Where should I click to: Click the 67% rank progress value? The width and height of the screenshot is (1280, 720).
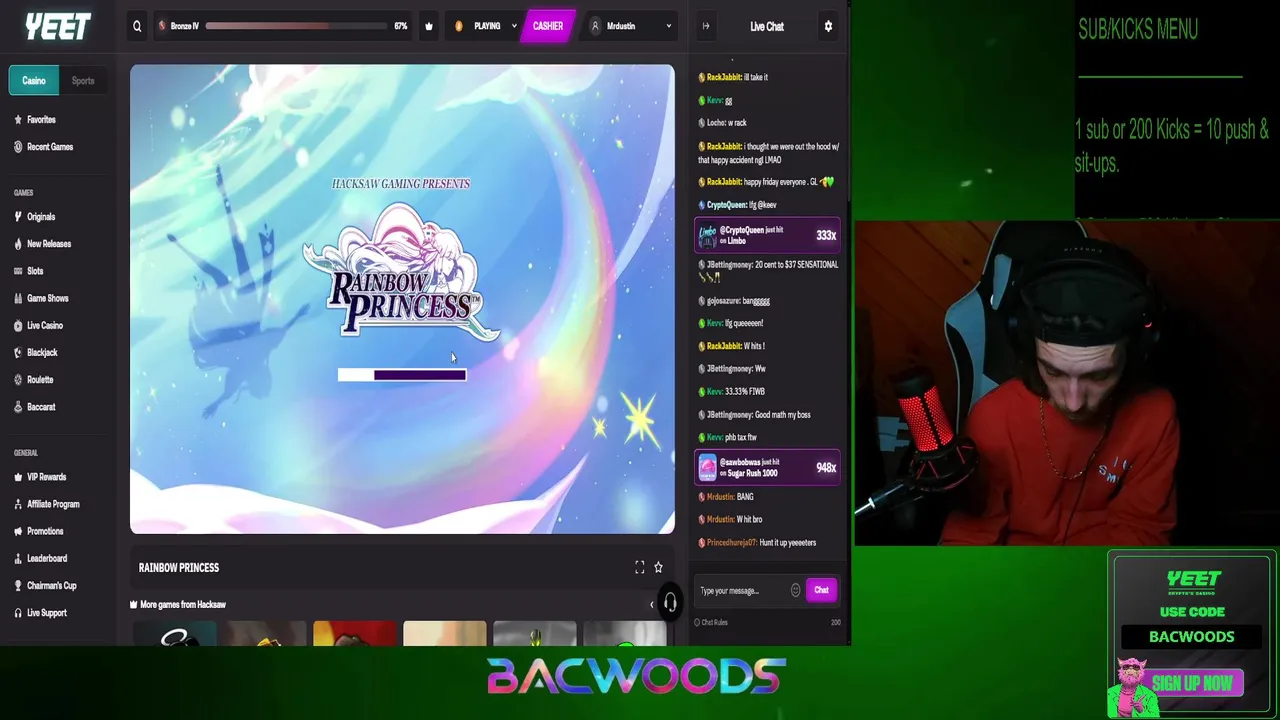point(401,26)
